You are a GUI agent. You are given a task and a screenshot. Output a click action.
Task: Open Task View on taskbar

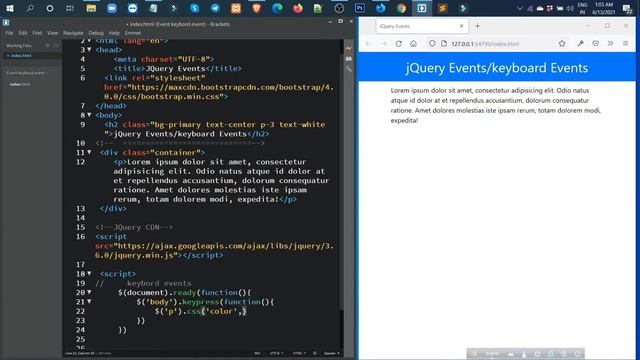(70, 8)
